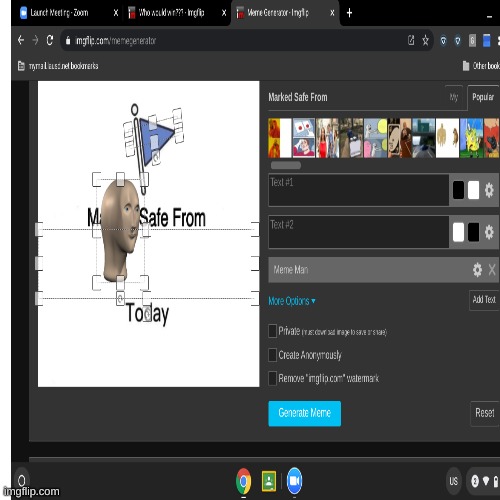Image resolution: width=500 pixels, height=500 pixels.
Task: Click the grey extension icon in toolbar
Action: [x=472, y=41]
